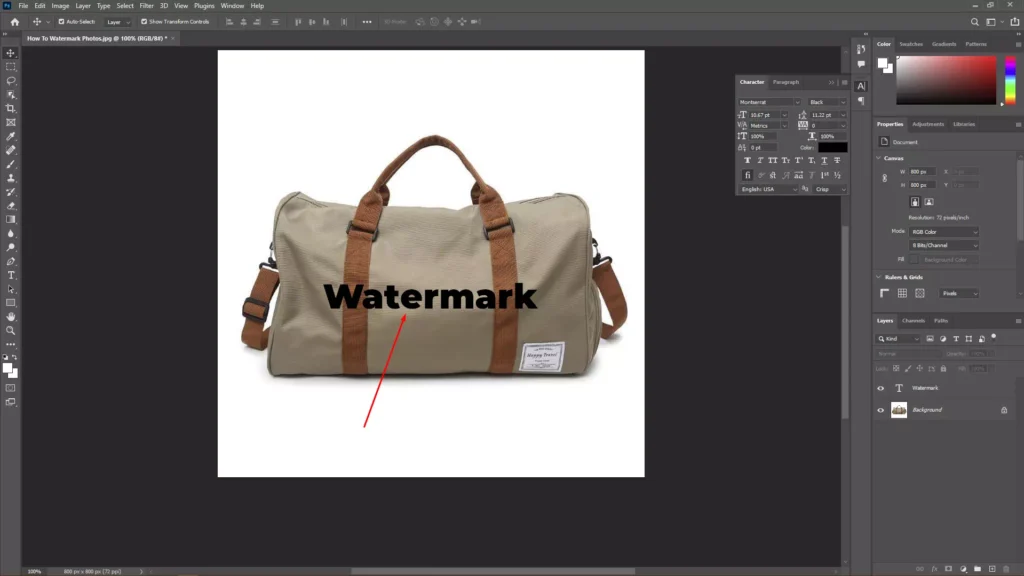The width and height of the screenshot is (1024, 576).
Task: Select the Eyedropper tool
Action: point(10,136)
